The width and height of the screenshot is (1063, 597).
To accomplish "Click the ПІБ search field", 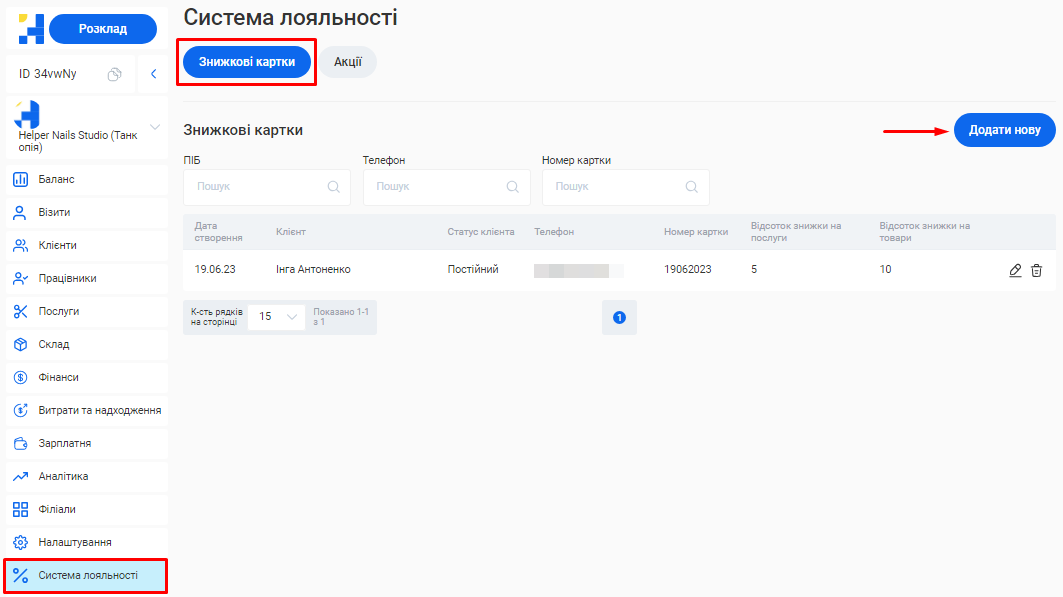I will (x=266, y=187).
